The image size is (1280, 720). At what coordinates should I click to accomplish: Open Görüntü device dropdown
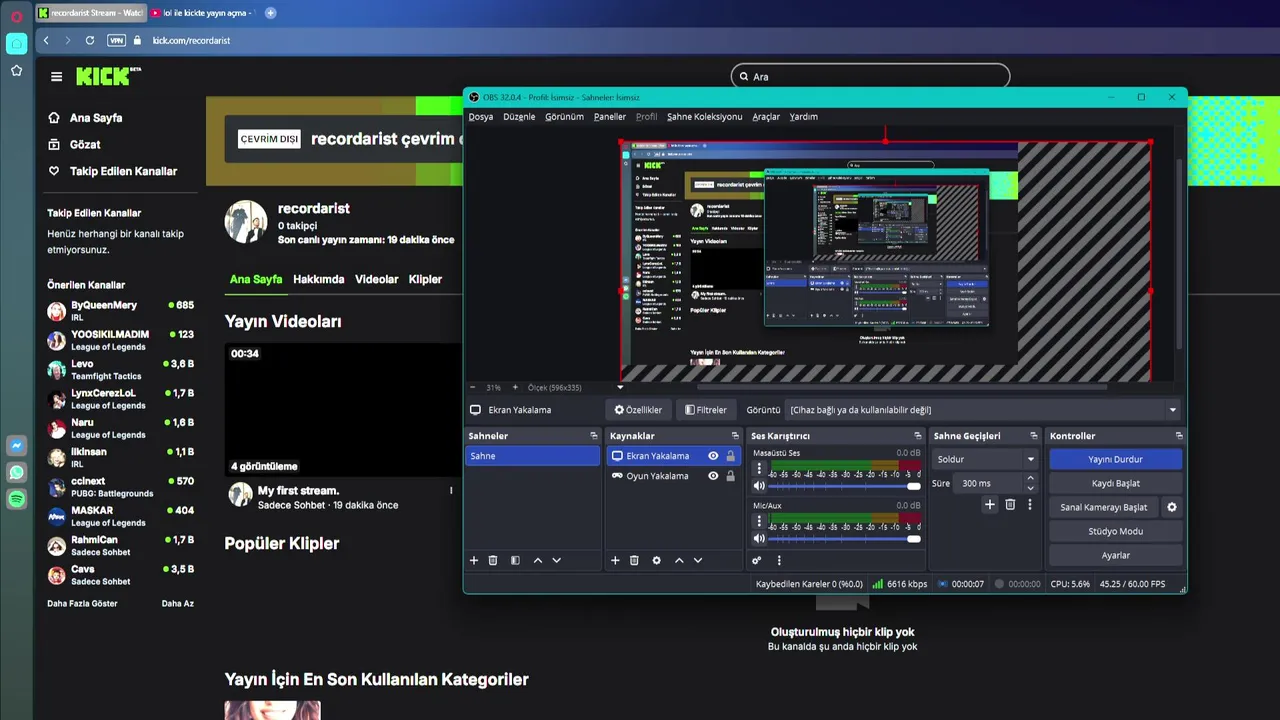point(983,410)
